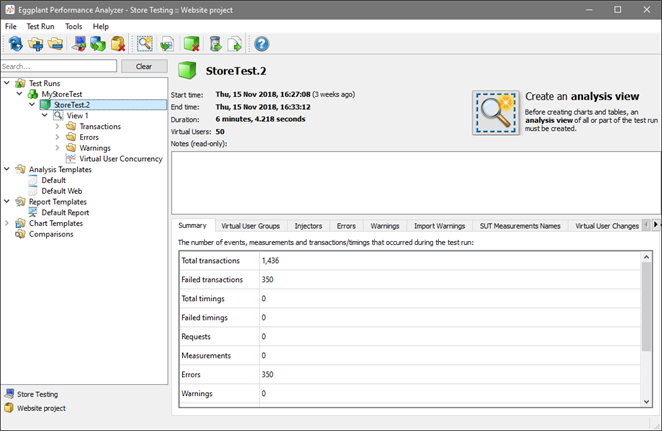Click the Requests row label

click(x=196, y=336)
